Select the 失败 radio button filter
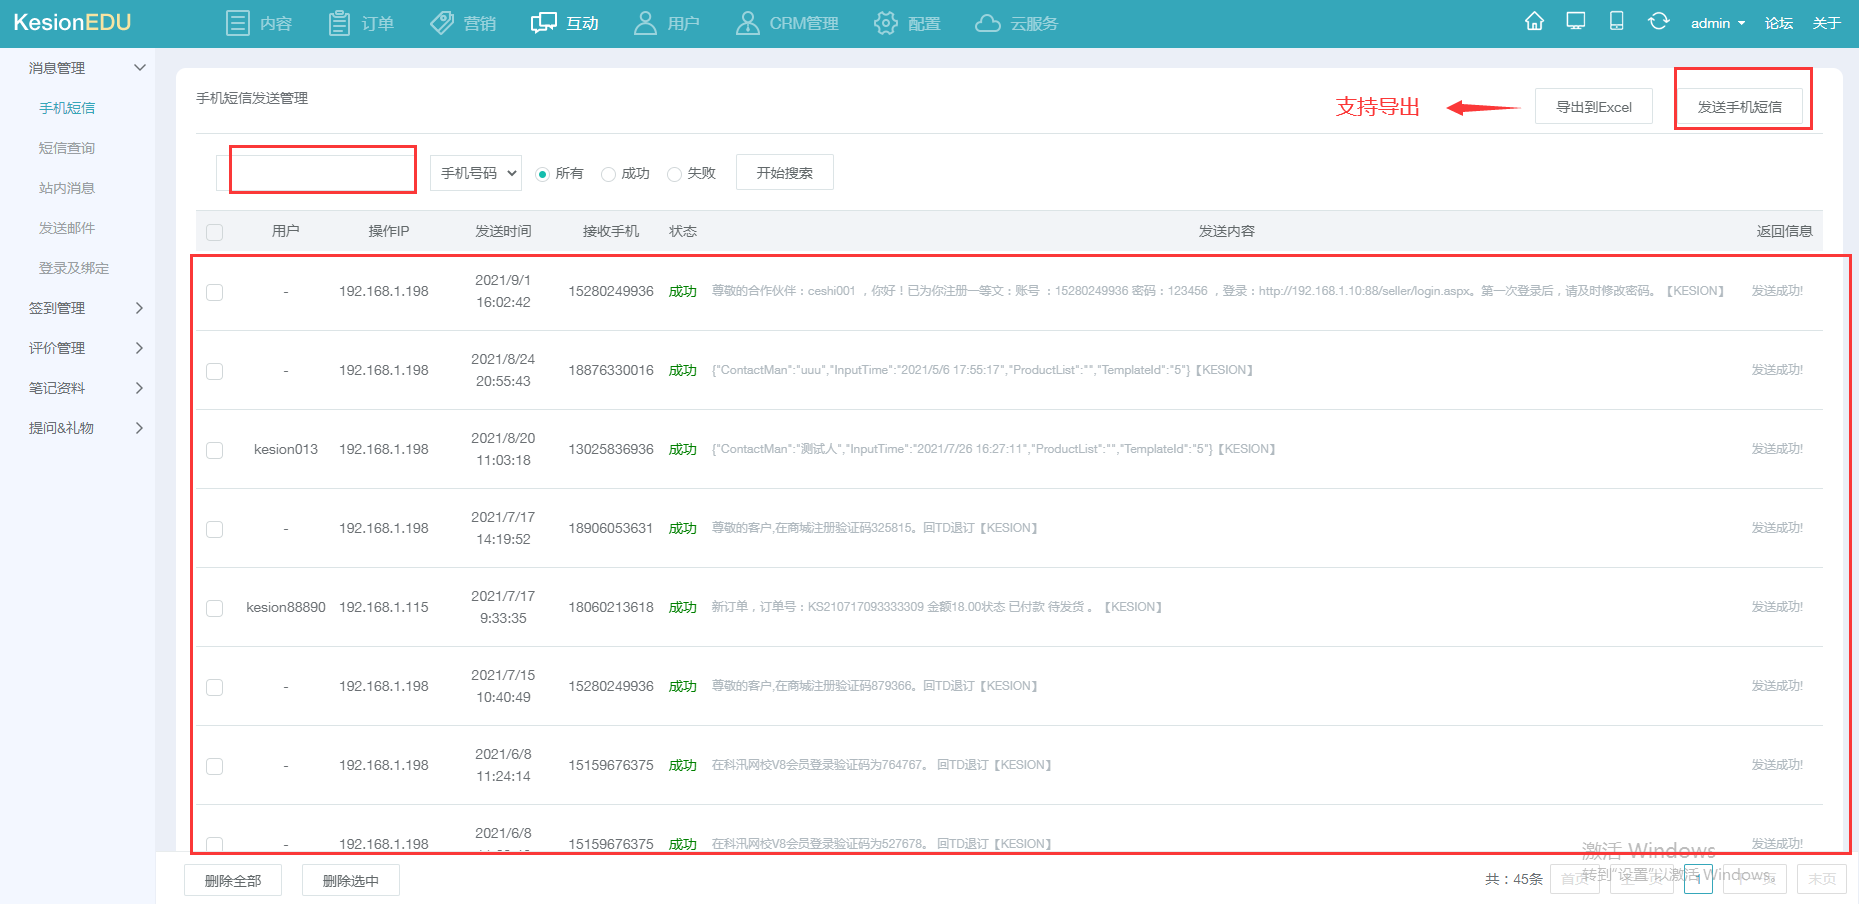 tap(674, 174)
